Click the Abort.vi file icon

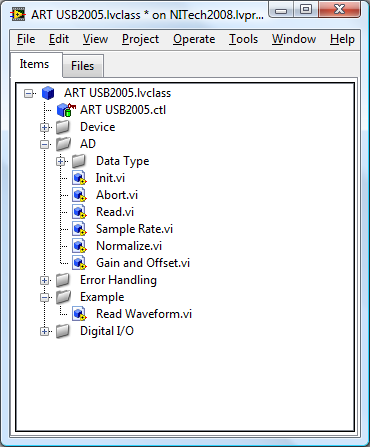79,195
